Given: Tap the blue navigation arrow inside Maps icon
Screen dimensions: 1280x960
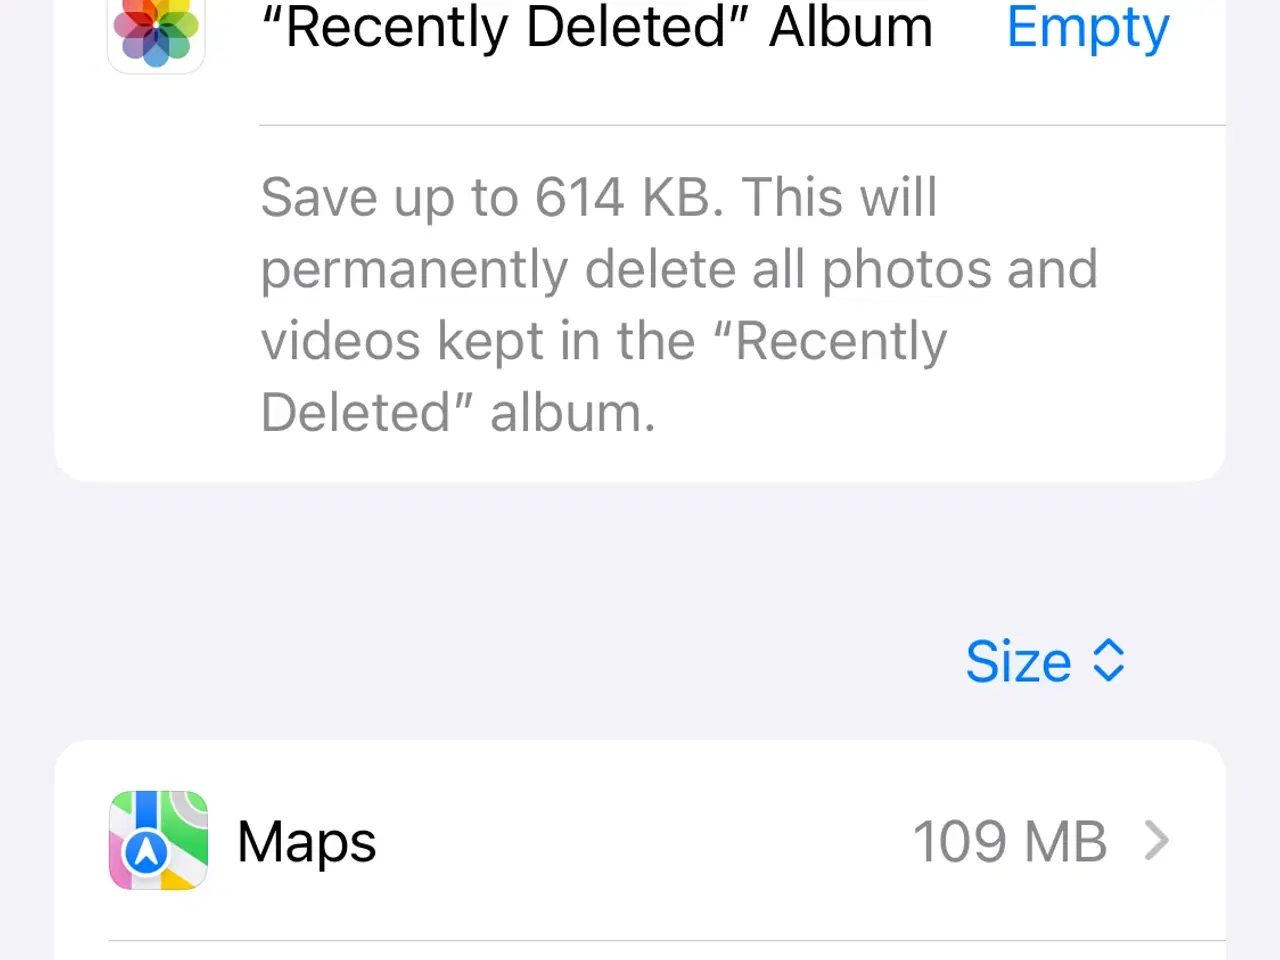Looking at the screenshot, I should [147, 852].
